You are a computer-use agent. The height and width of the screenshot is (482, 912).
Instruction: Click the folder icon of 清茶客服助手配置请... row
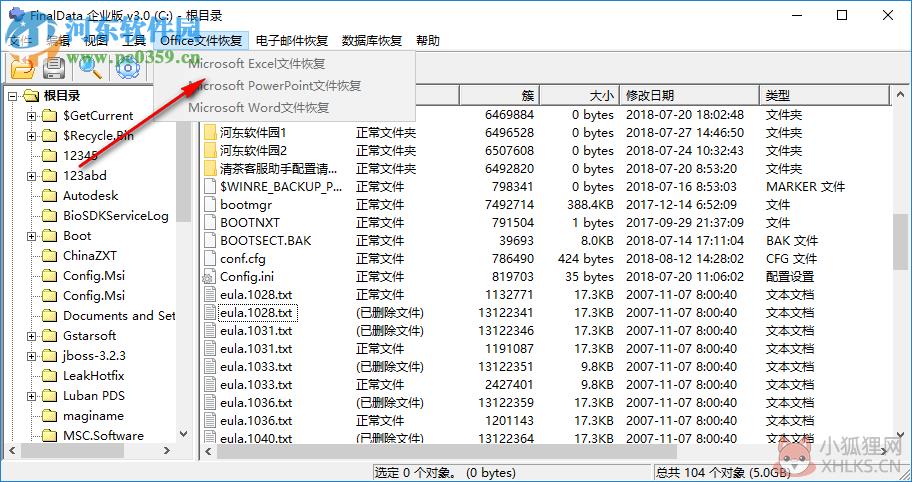[210, 169]
